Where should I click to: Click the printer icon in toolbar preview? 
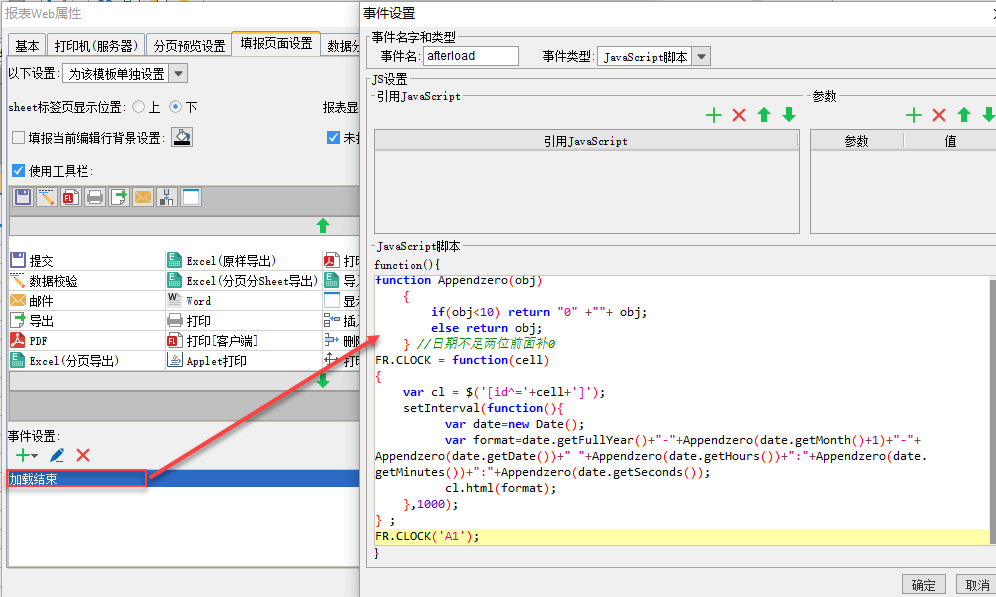pos(95,197)
